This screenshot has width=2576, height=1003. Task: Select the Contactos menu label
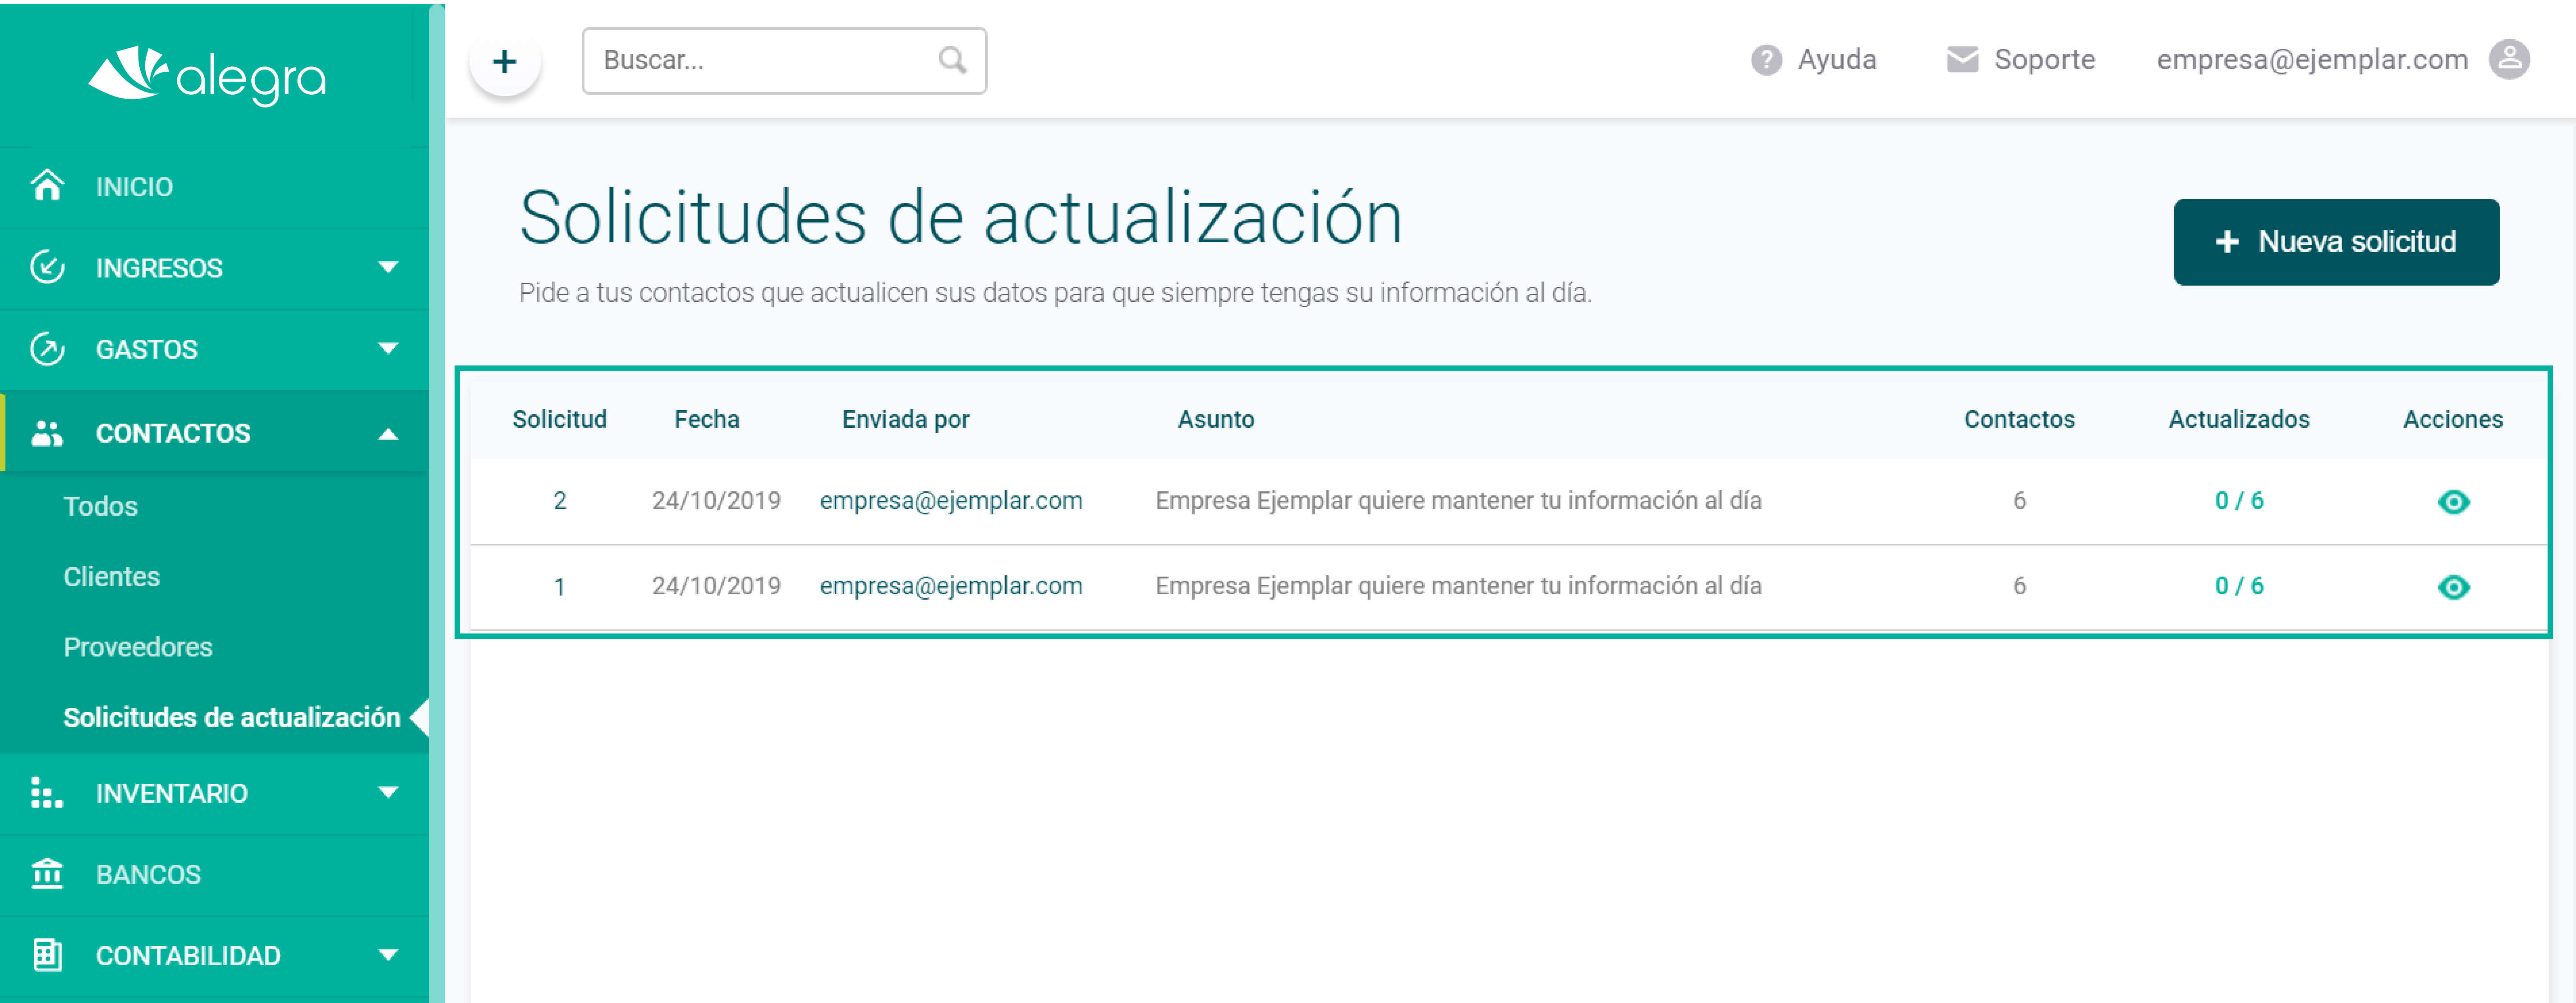(173, 433)
